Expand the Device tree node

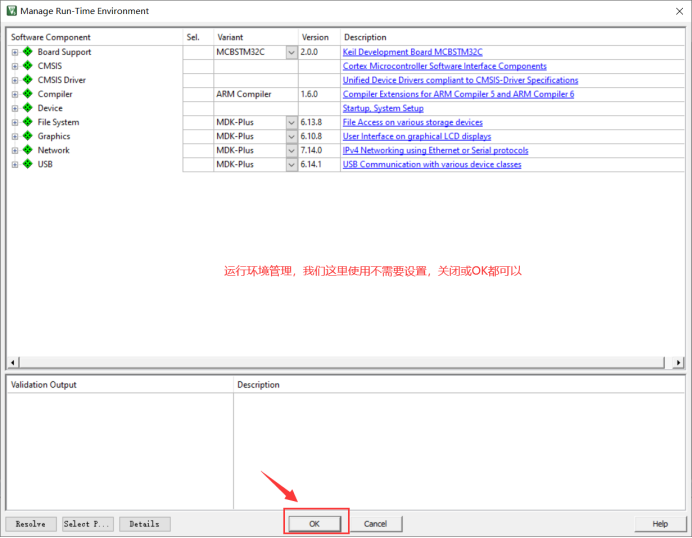15,108
